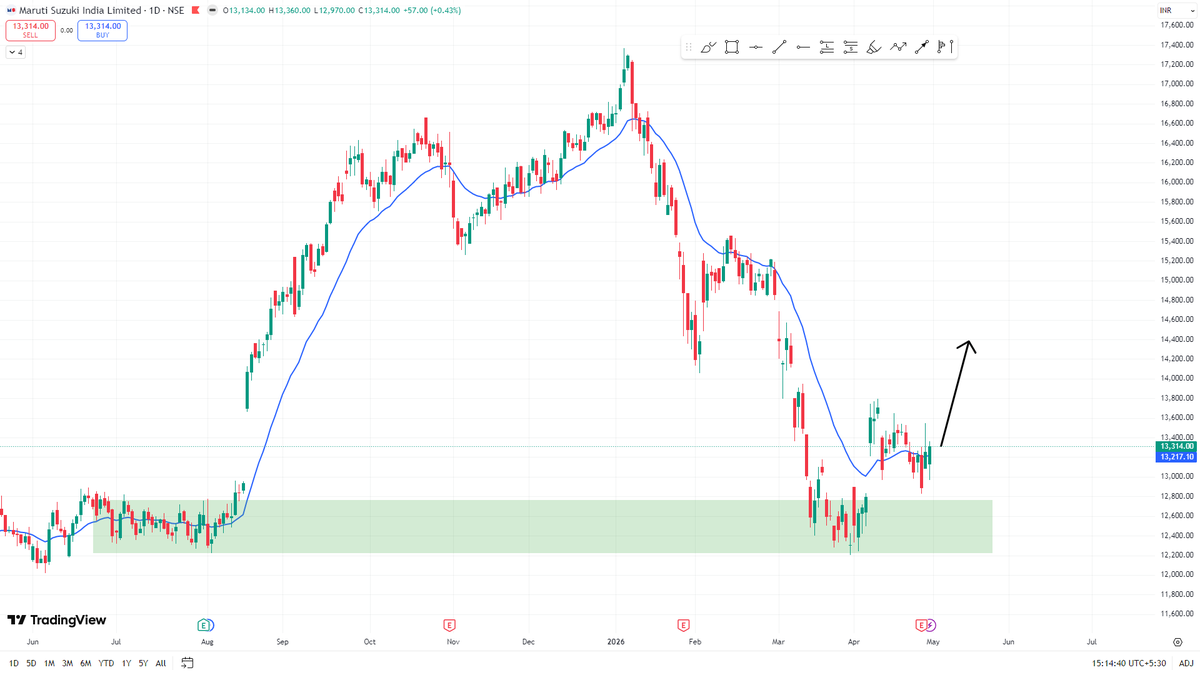Set range to All

point(161,663)
